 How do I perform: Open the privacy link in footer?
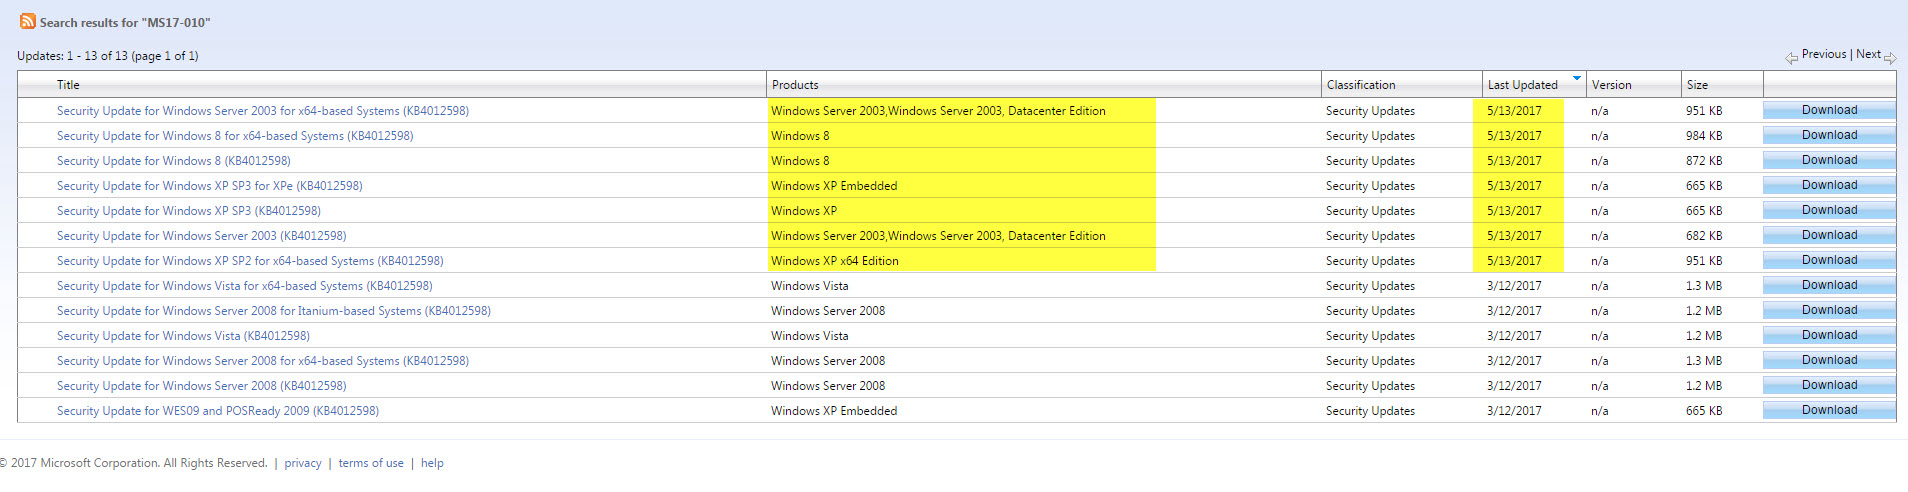tap(303, 463)
